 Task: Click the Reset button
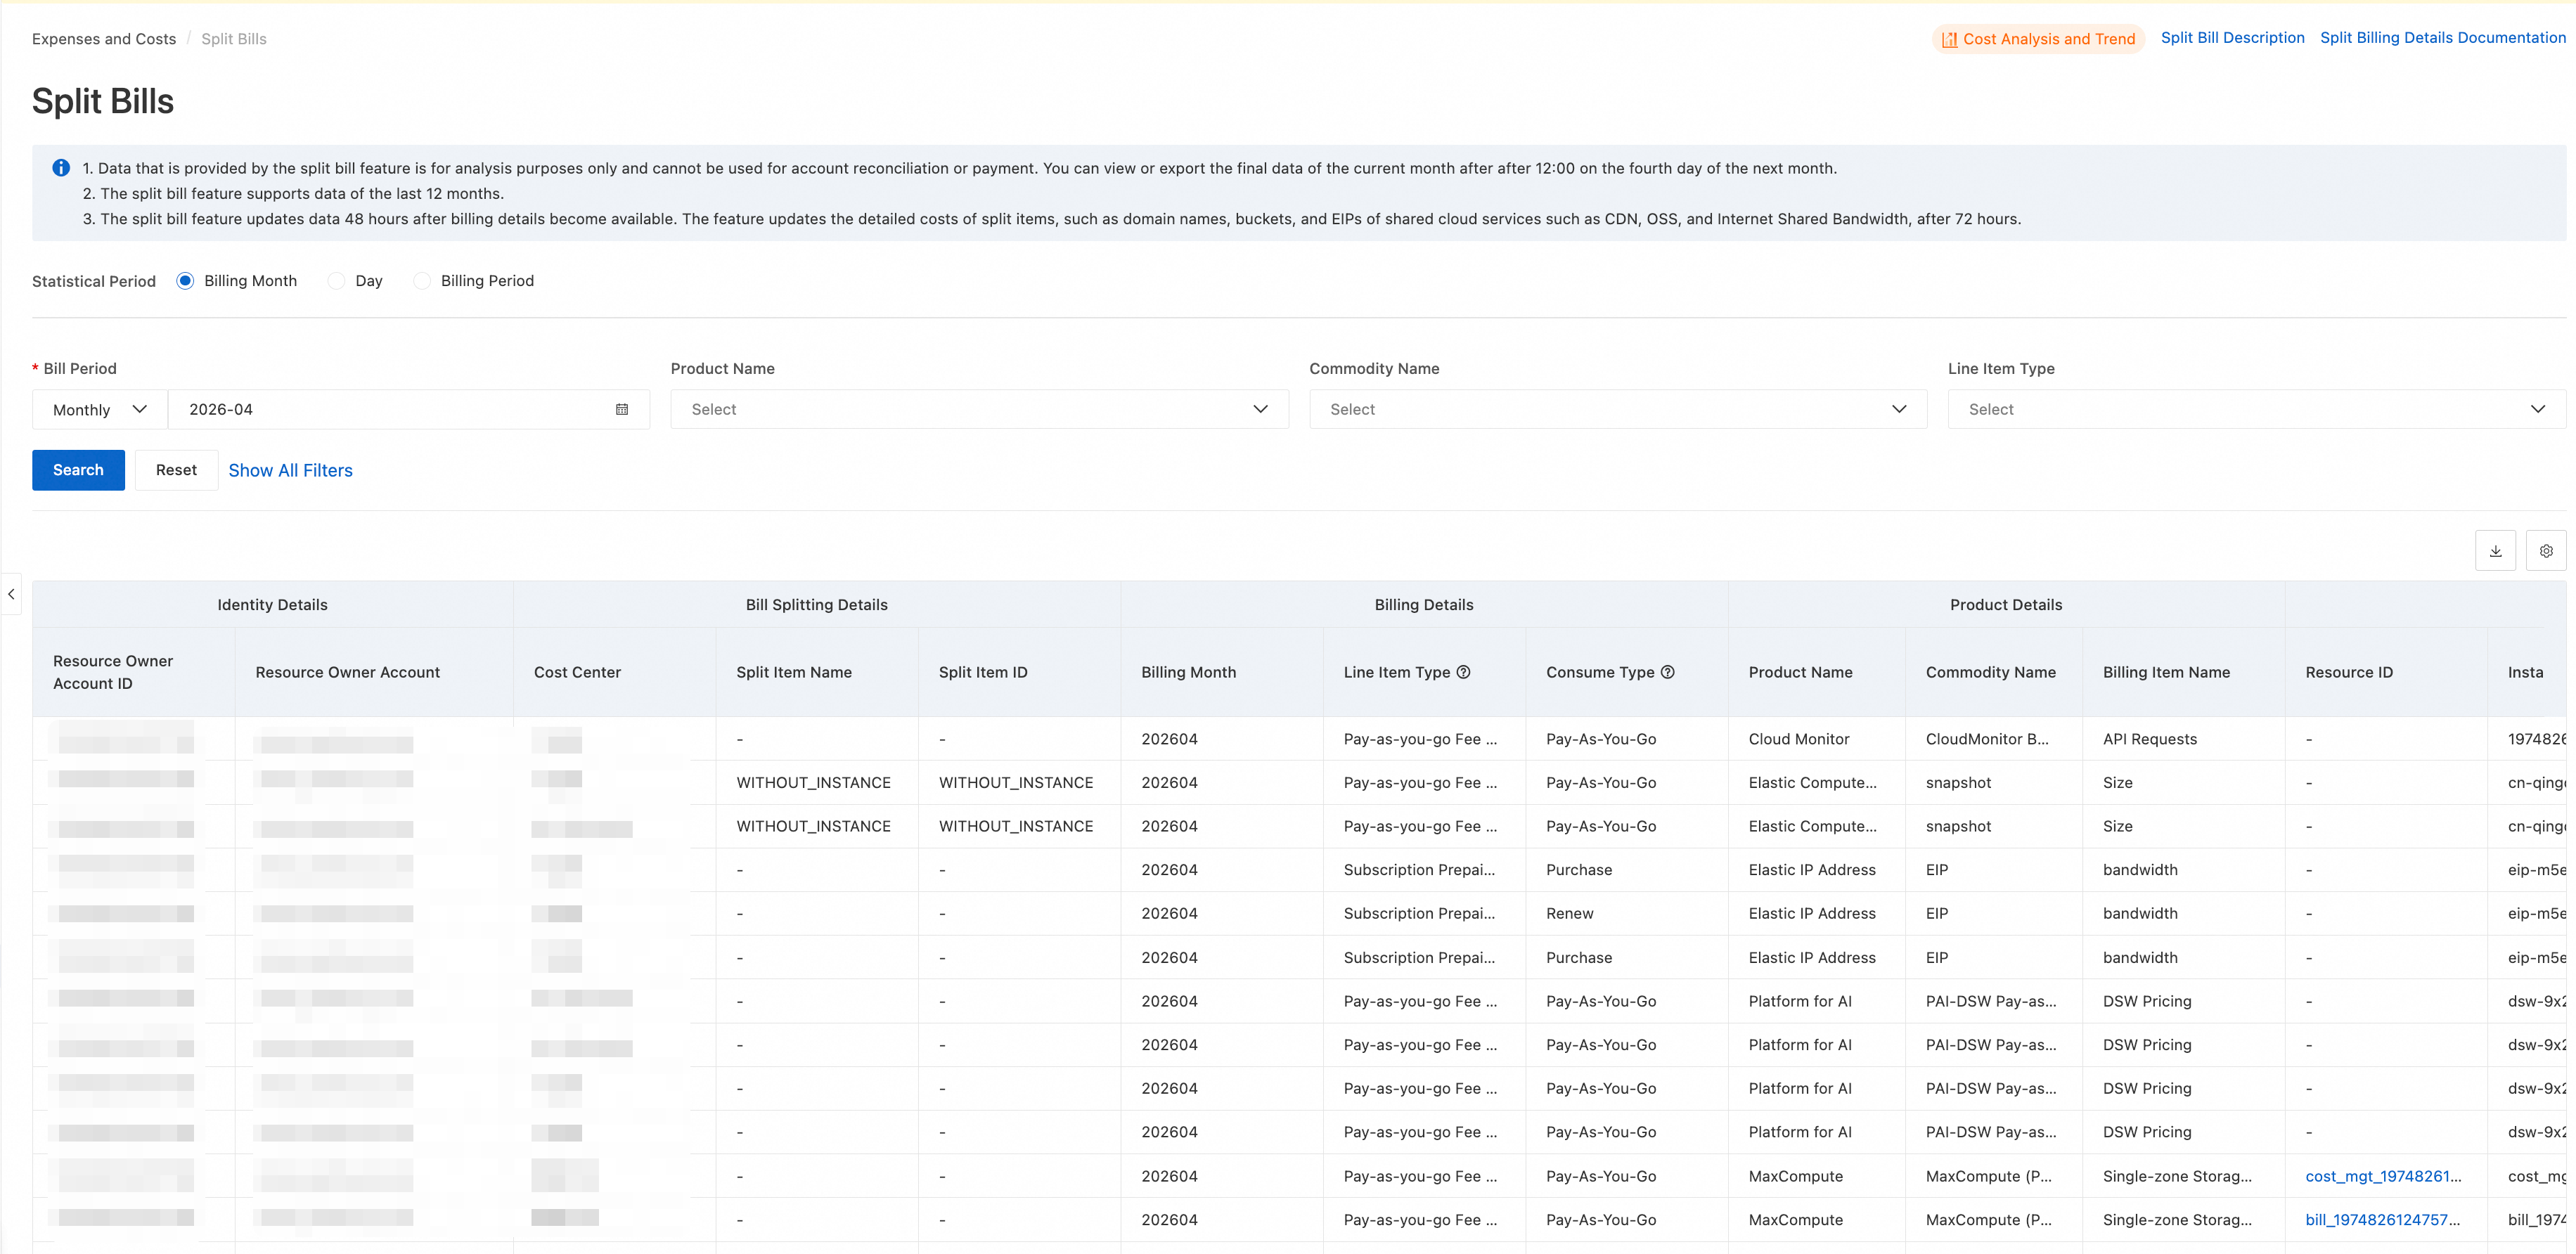click(x=176, y=470)
